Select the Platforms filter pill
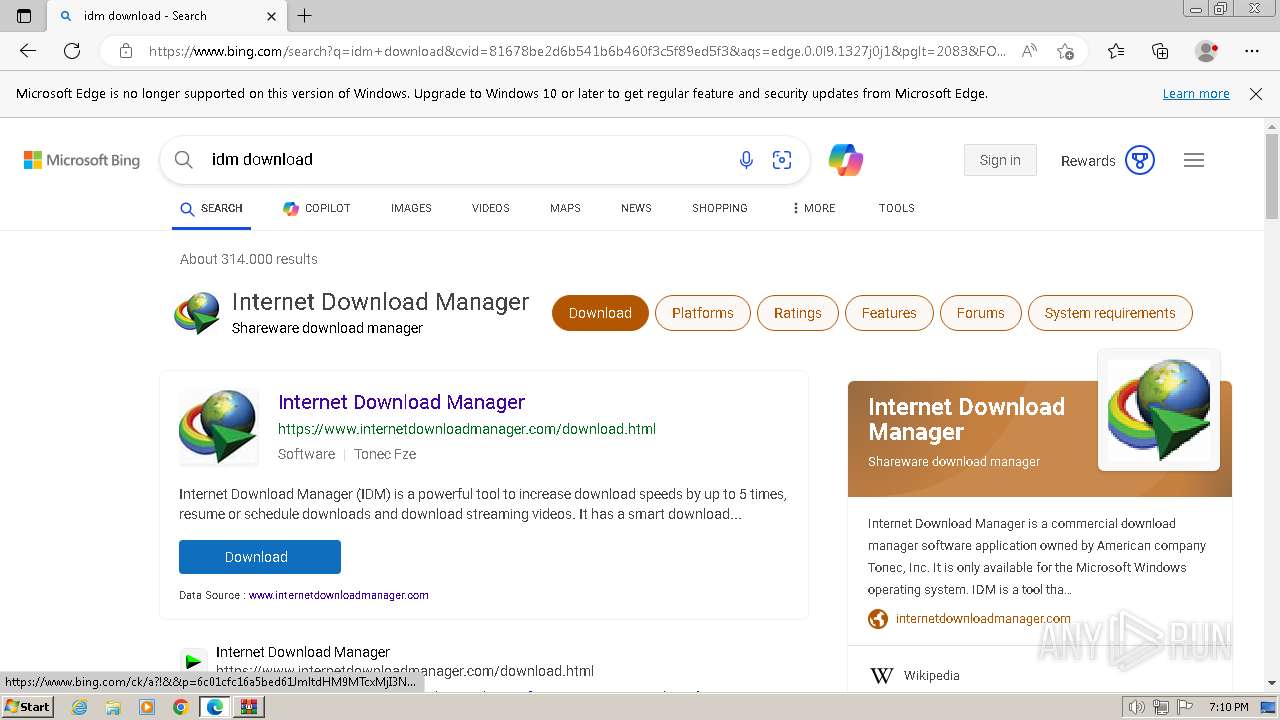The height and width of the screenshot is (720, 1280). [703, 313]
